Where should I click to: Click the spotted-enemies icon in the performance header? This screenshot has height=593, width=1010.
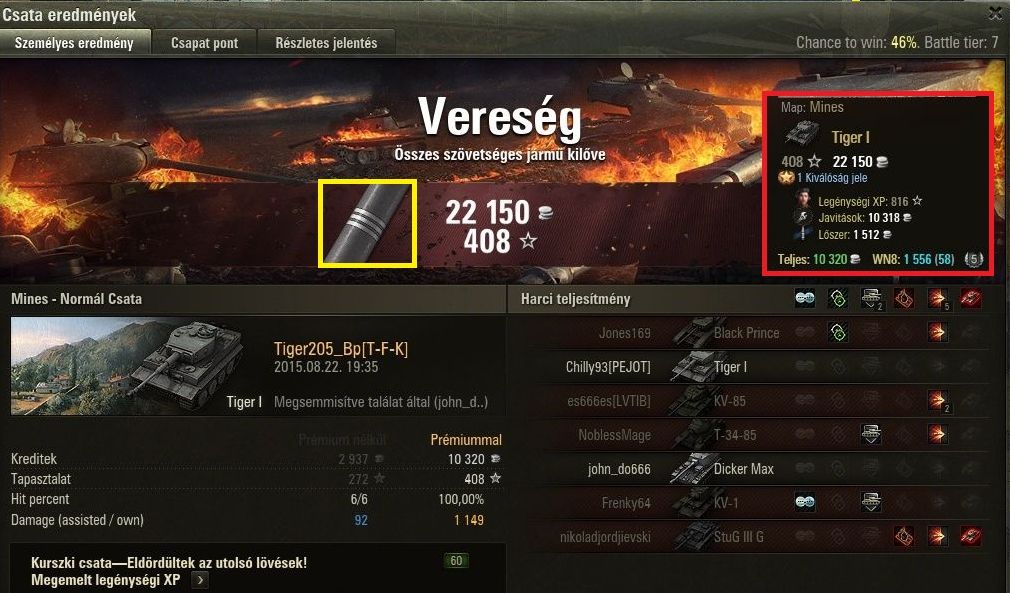point(805,298)
